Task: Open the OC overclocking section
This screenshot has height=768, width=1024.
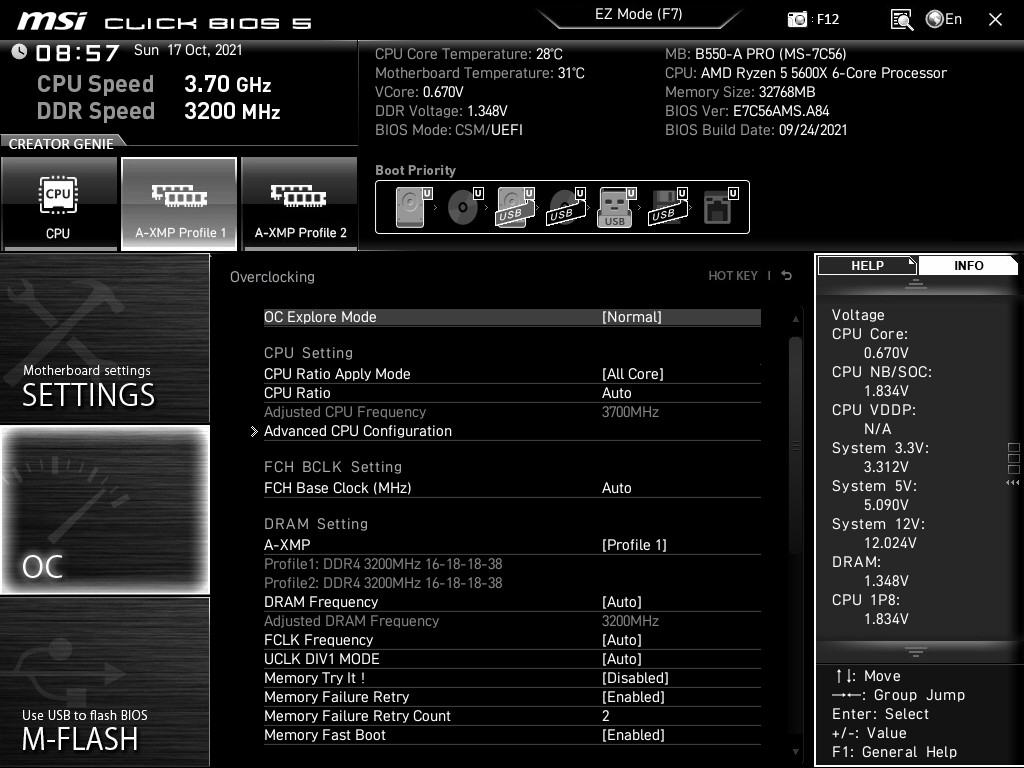Action: pyautogui.click(x=105, y=510)
